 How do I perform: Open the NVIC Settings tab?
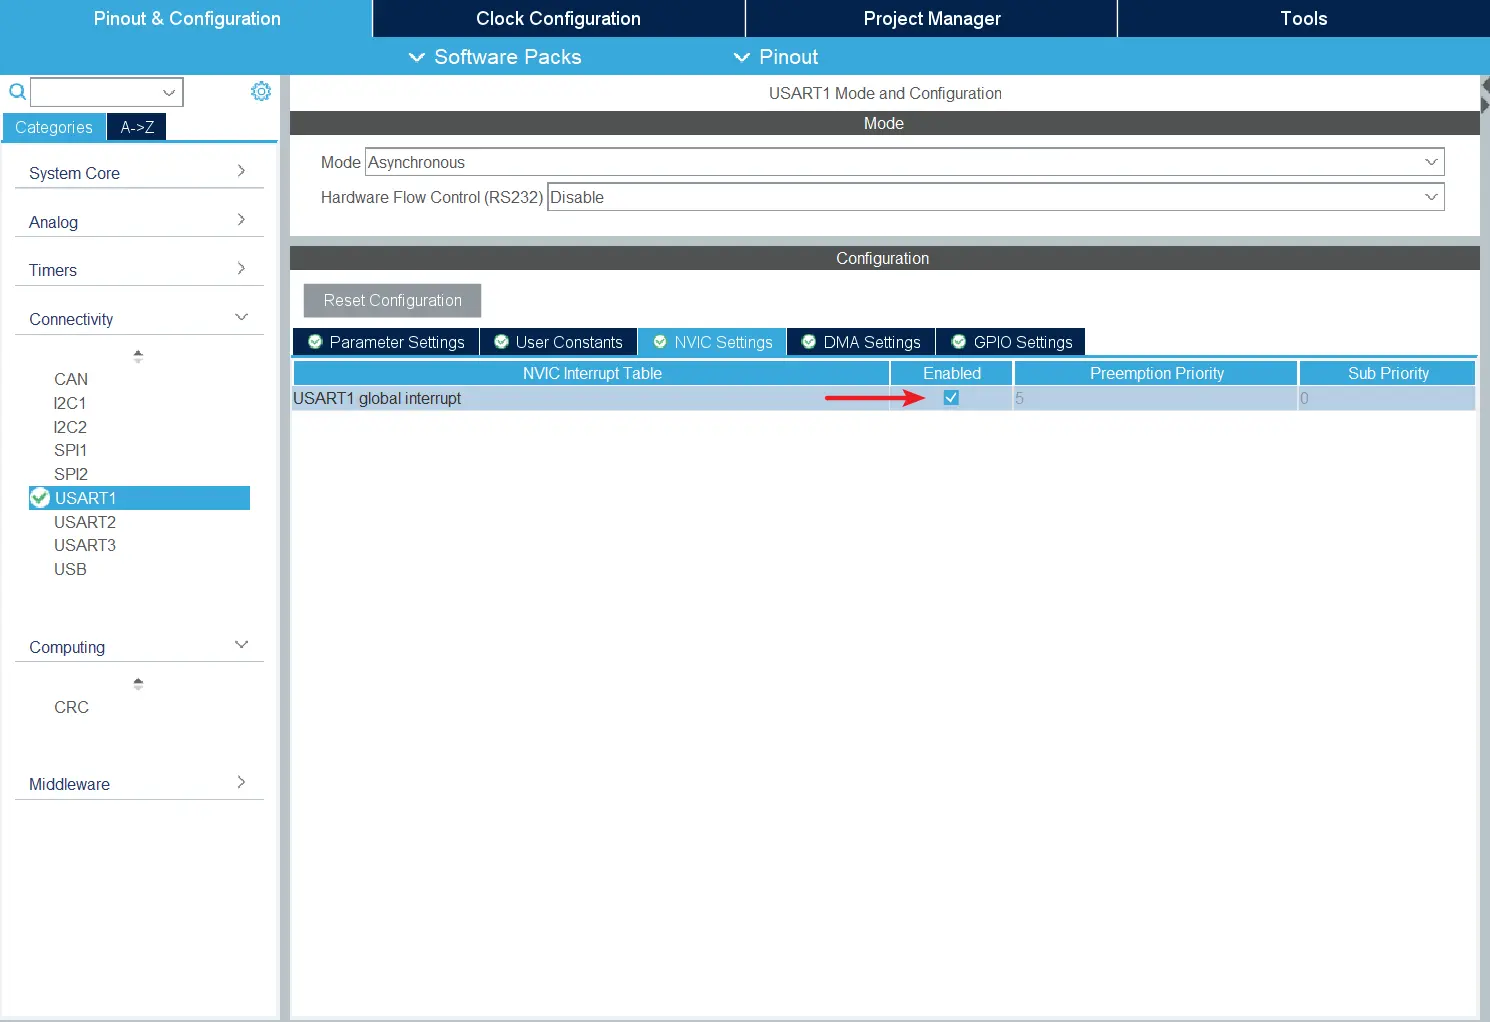[712, 342]
